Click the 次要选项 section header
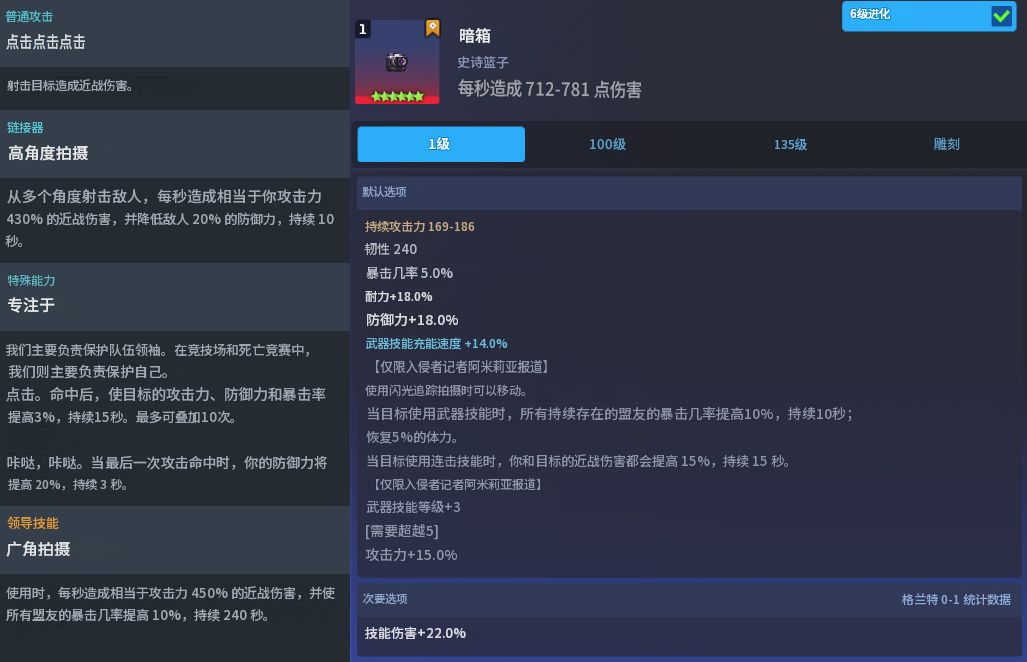1027x662 pixels. (689, 598)
